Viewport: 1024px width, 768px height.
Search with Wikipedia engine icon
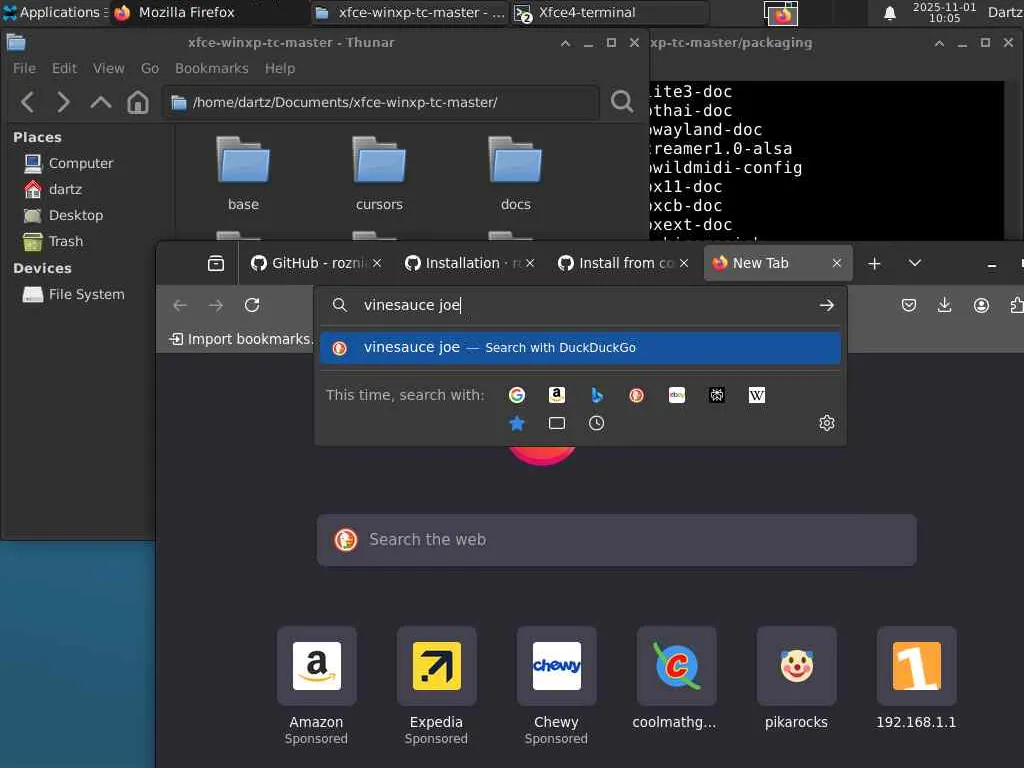[x=757, y=395]
